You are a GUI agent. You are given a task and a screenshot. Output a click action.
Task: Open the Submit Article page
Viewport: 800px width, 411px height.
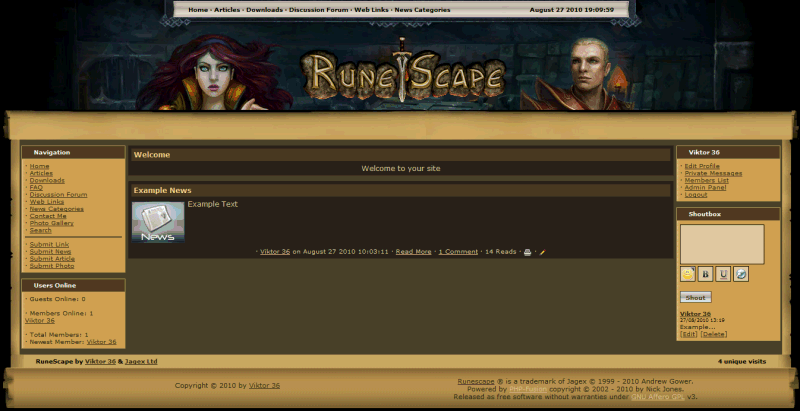pyautogui.click(x=52, y=259)
